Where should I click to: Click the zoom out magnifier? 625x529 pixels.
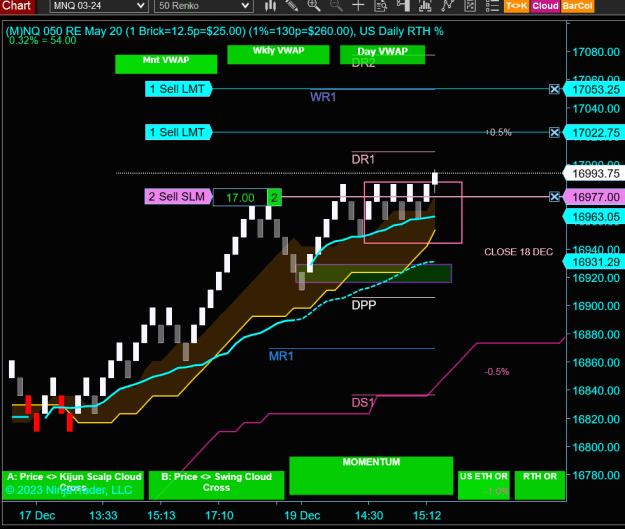[336, 6]
